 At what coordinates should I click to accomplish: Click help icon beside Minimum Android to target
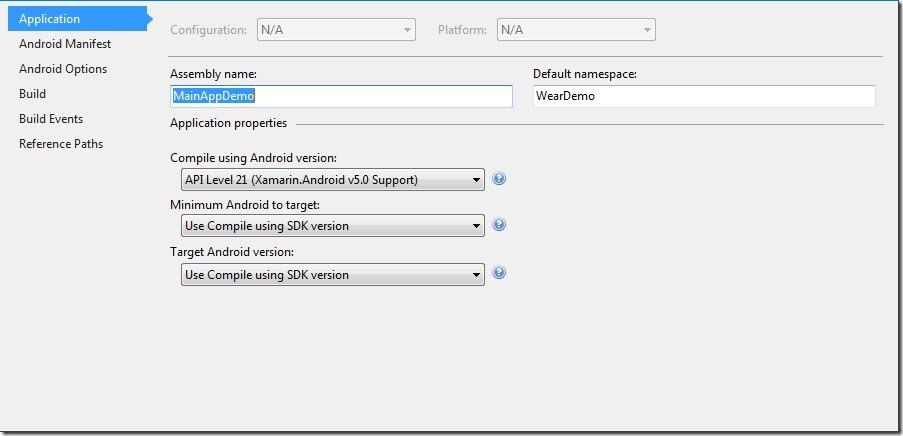point(499,225)
